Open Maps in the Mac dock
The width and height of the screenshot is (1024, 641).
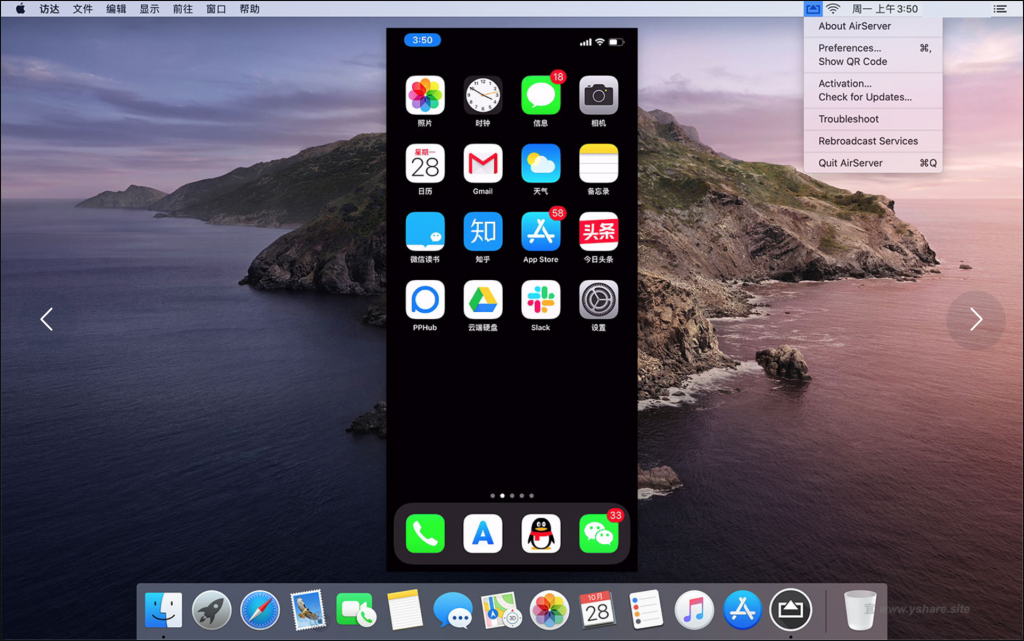coord(501,610)
